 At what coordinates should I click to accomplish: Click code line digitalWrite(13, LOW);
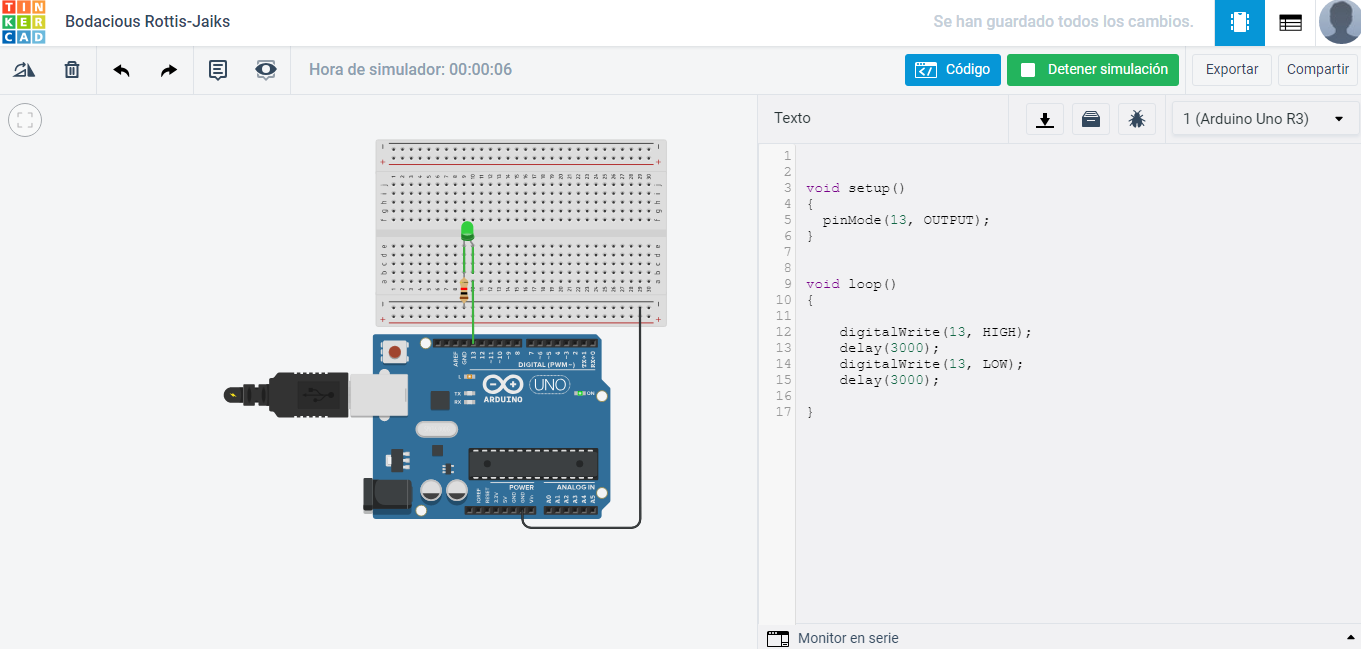(x=931, y=364)
